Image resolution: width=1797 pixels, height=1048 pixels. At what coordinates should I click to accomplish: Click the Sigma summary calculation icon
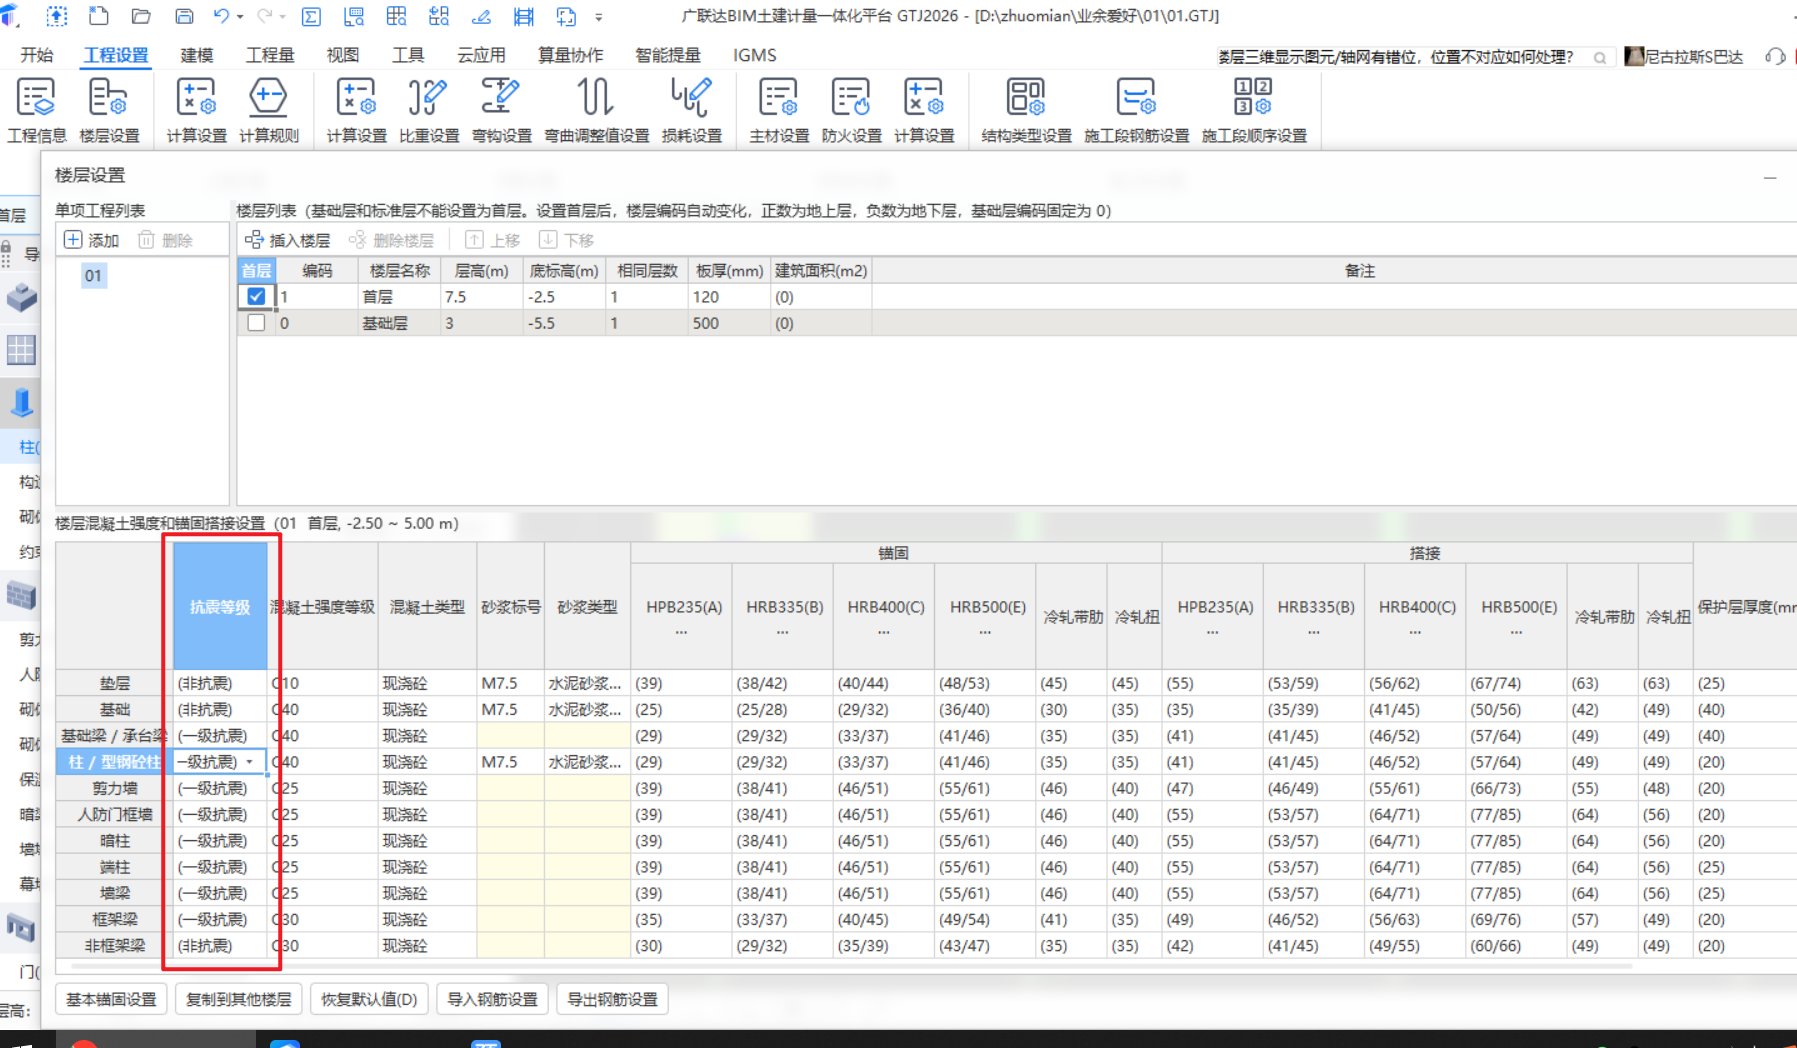(311, 16)
